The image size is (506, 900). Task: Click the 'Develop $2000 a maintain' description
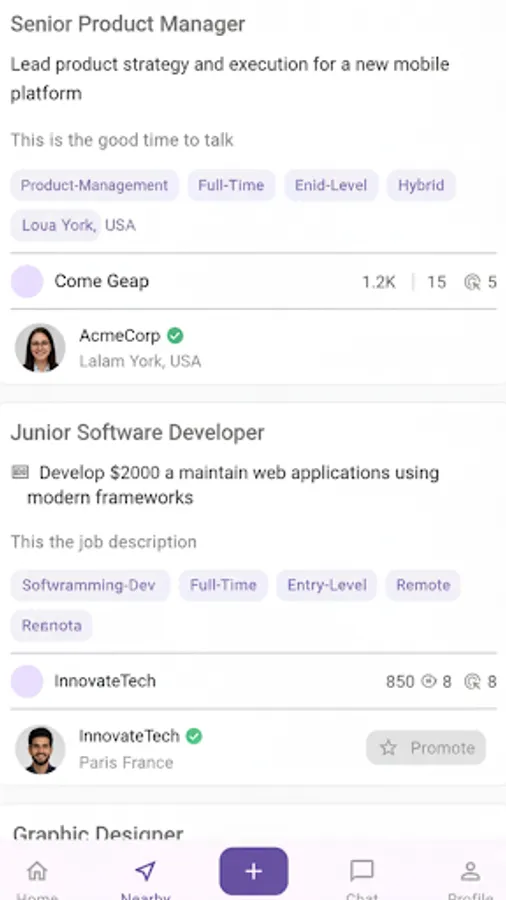point(233,485)
